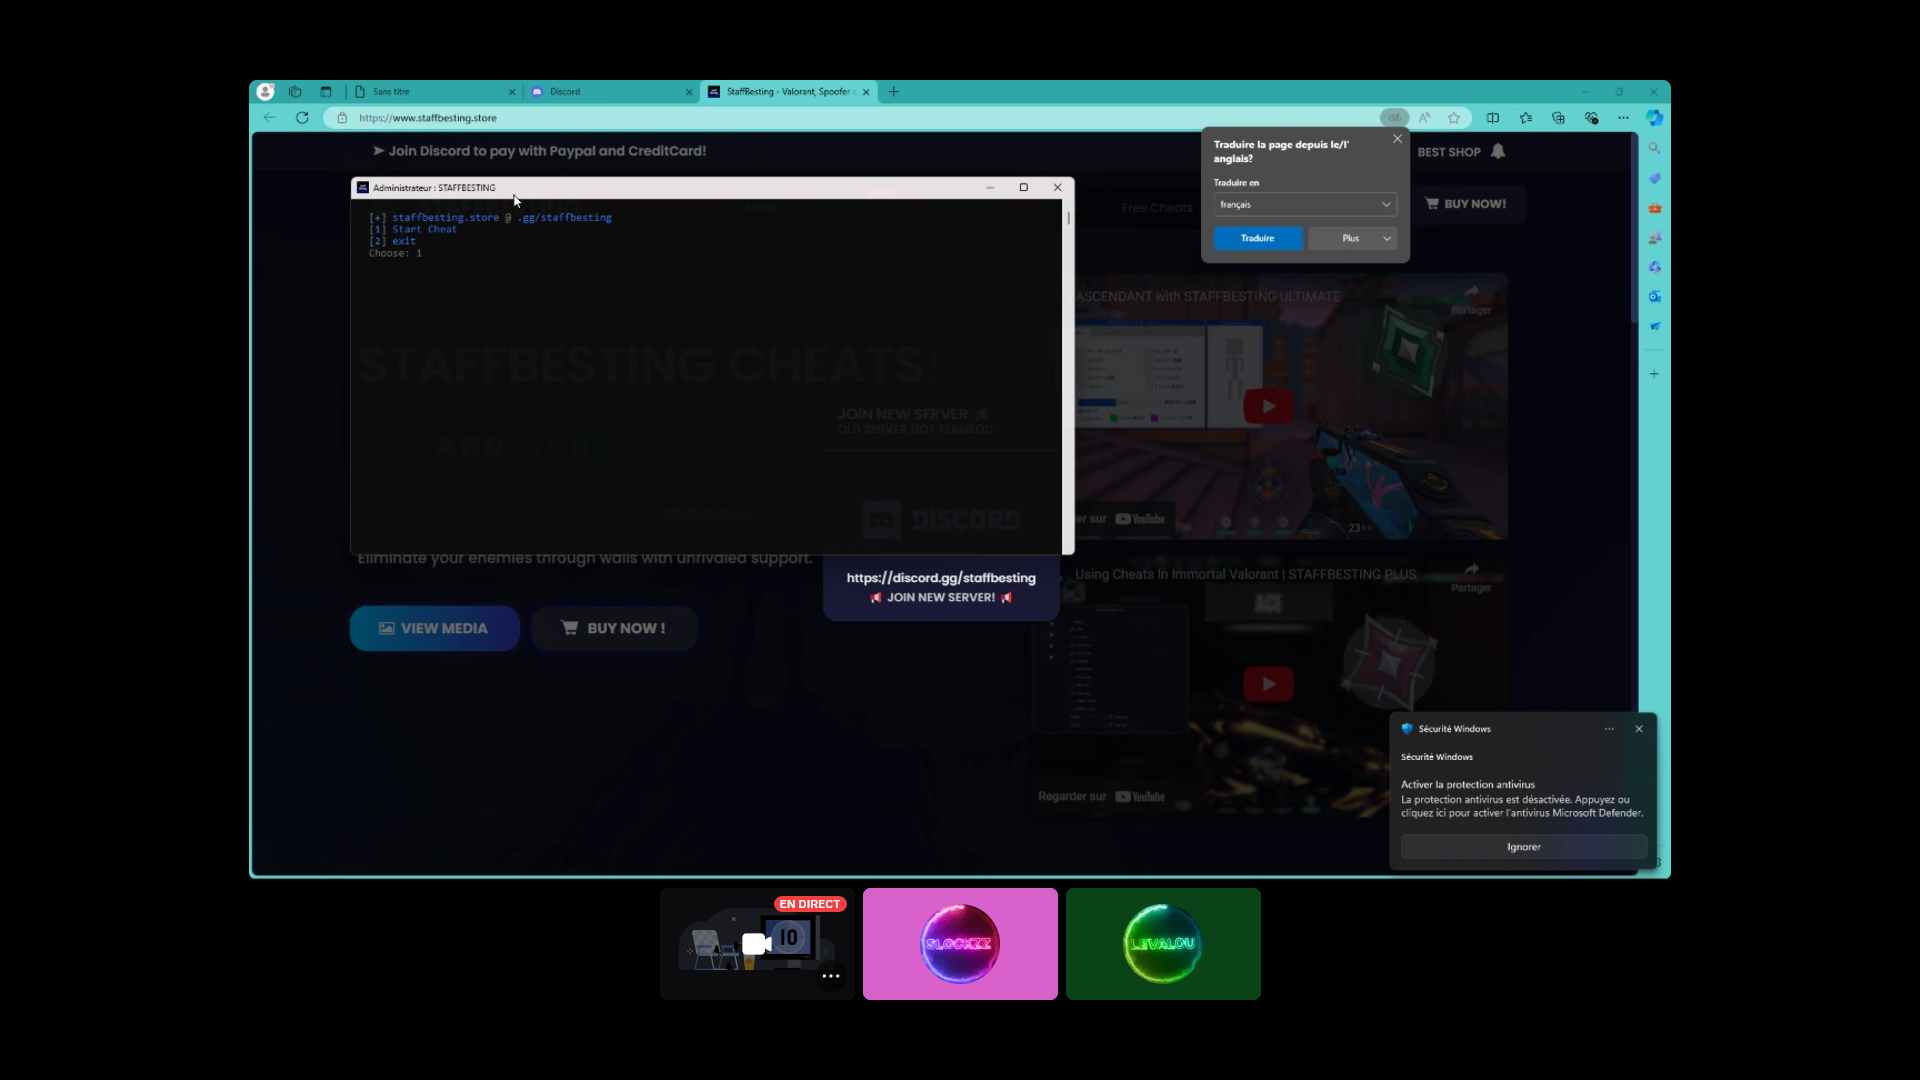Open the sidebar Tools briefcase icon

(1655, 208)
